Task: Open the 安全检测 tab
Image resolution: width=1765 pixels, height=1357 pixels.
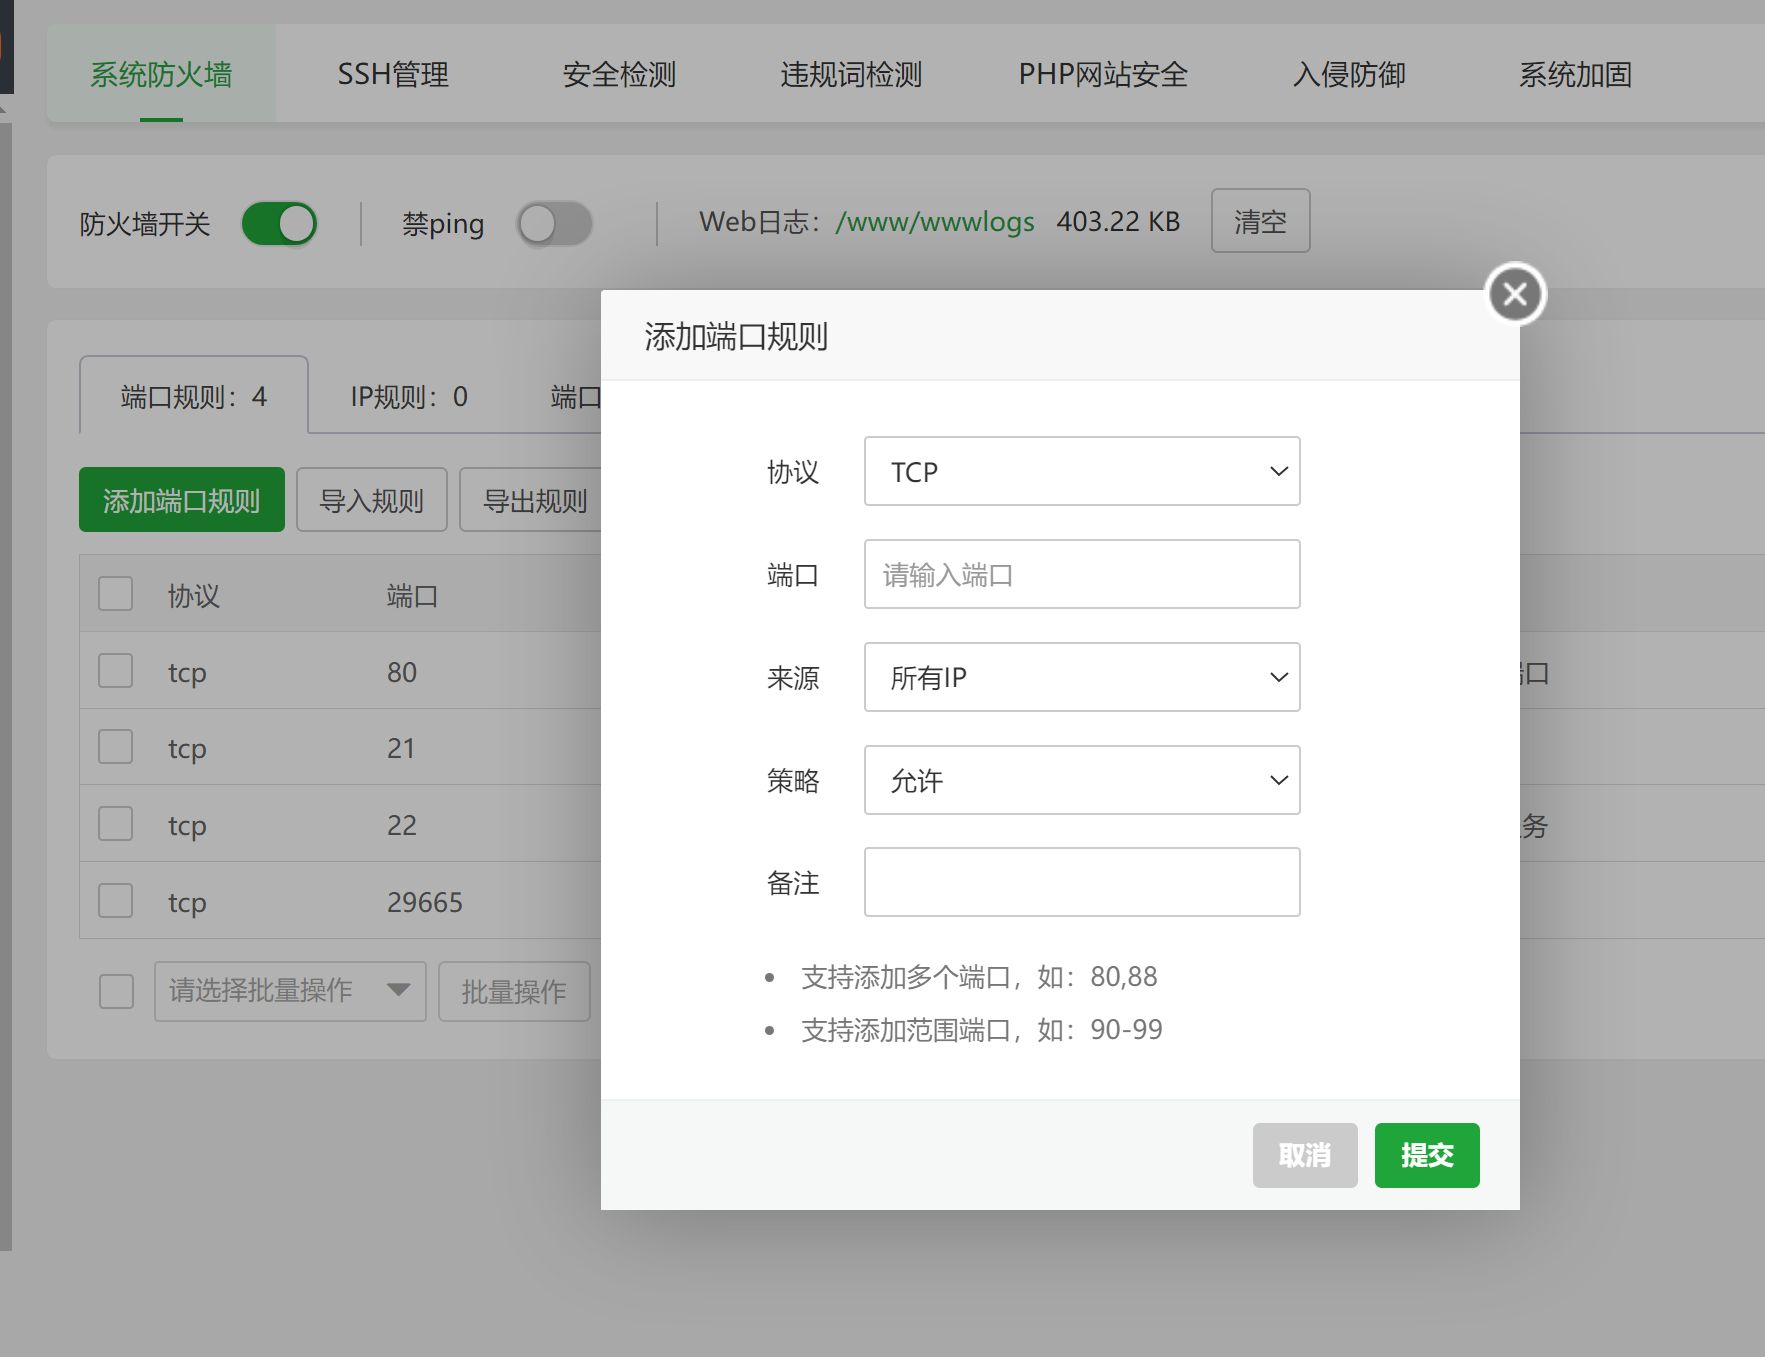Action: 619,74
